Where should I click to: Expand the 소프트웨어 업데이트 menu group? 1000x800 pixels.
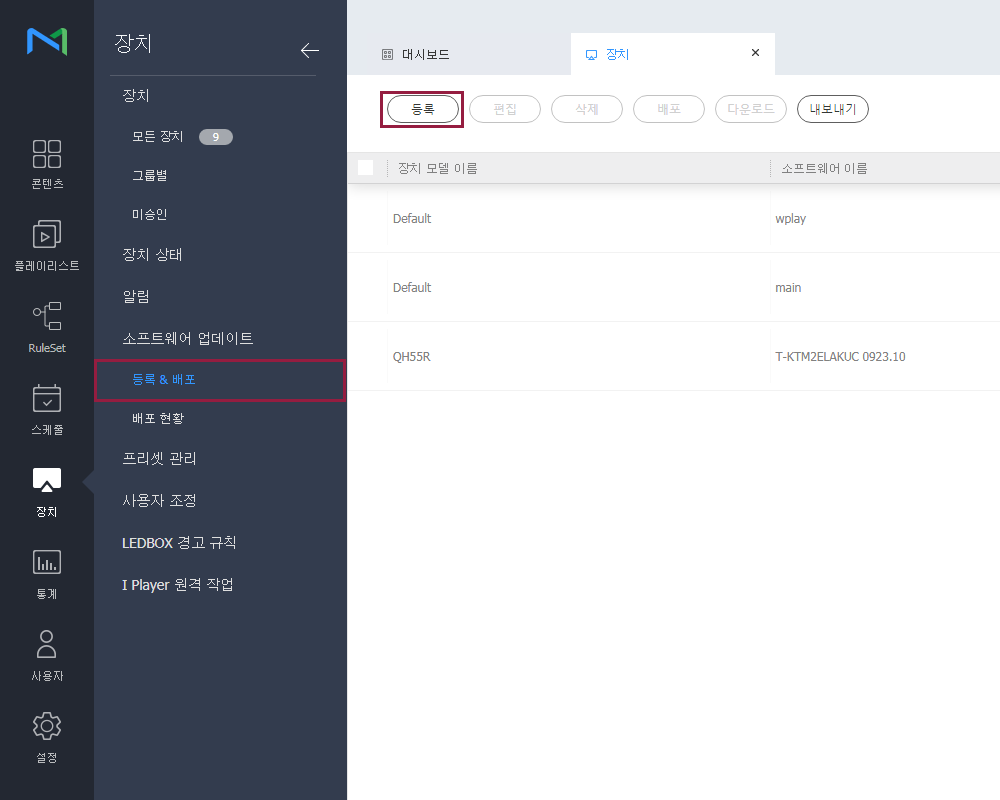(x=188, y=338)
